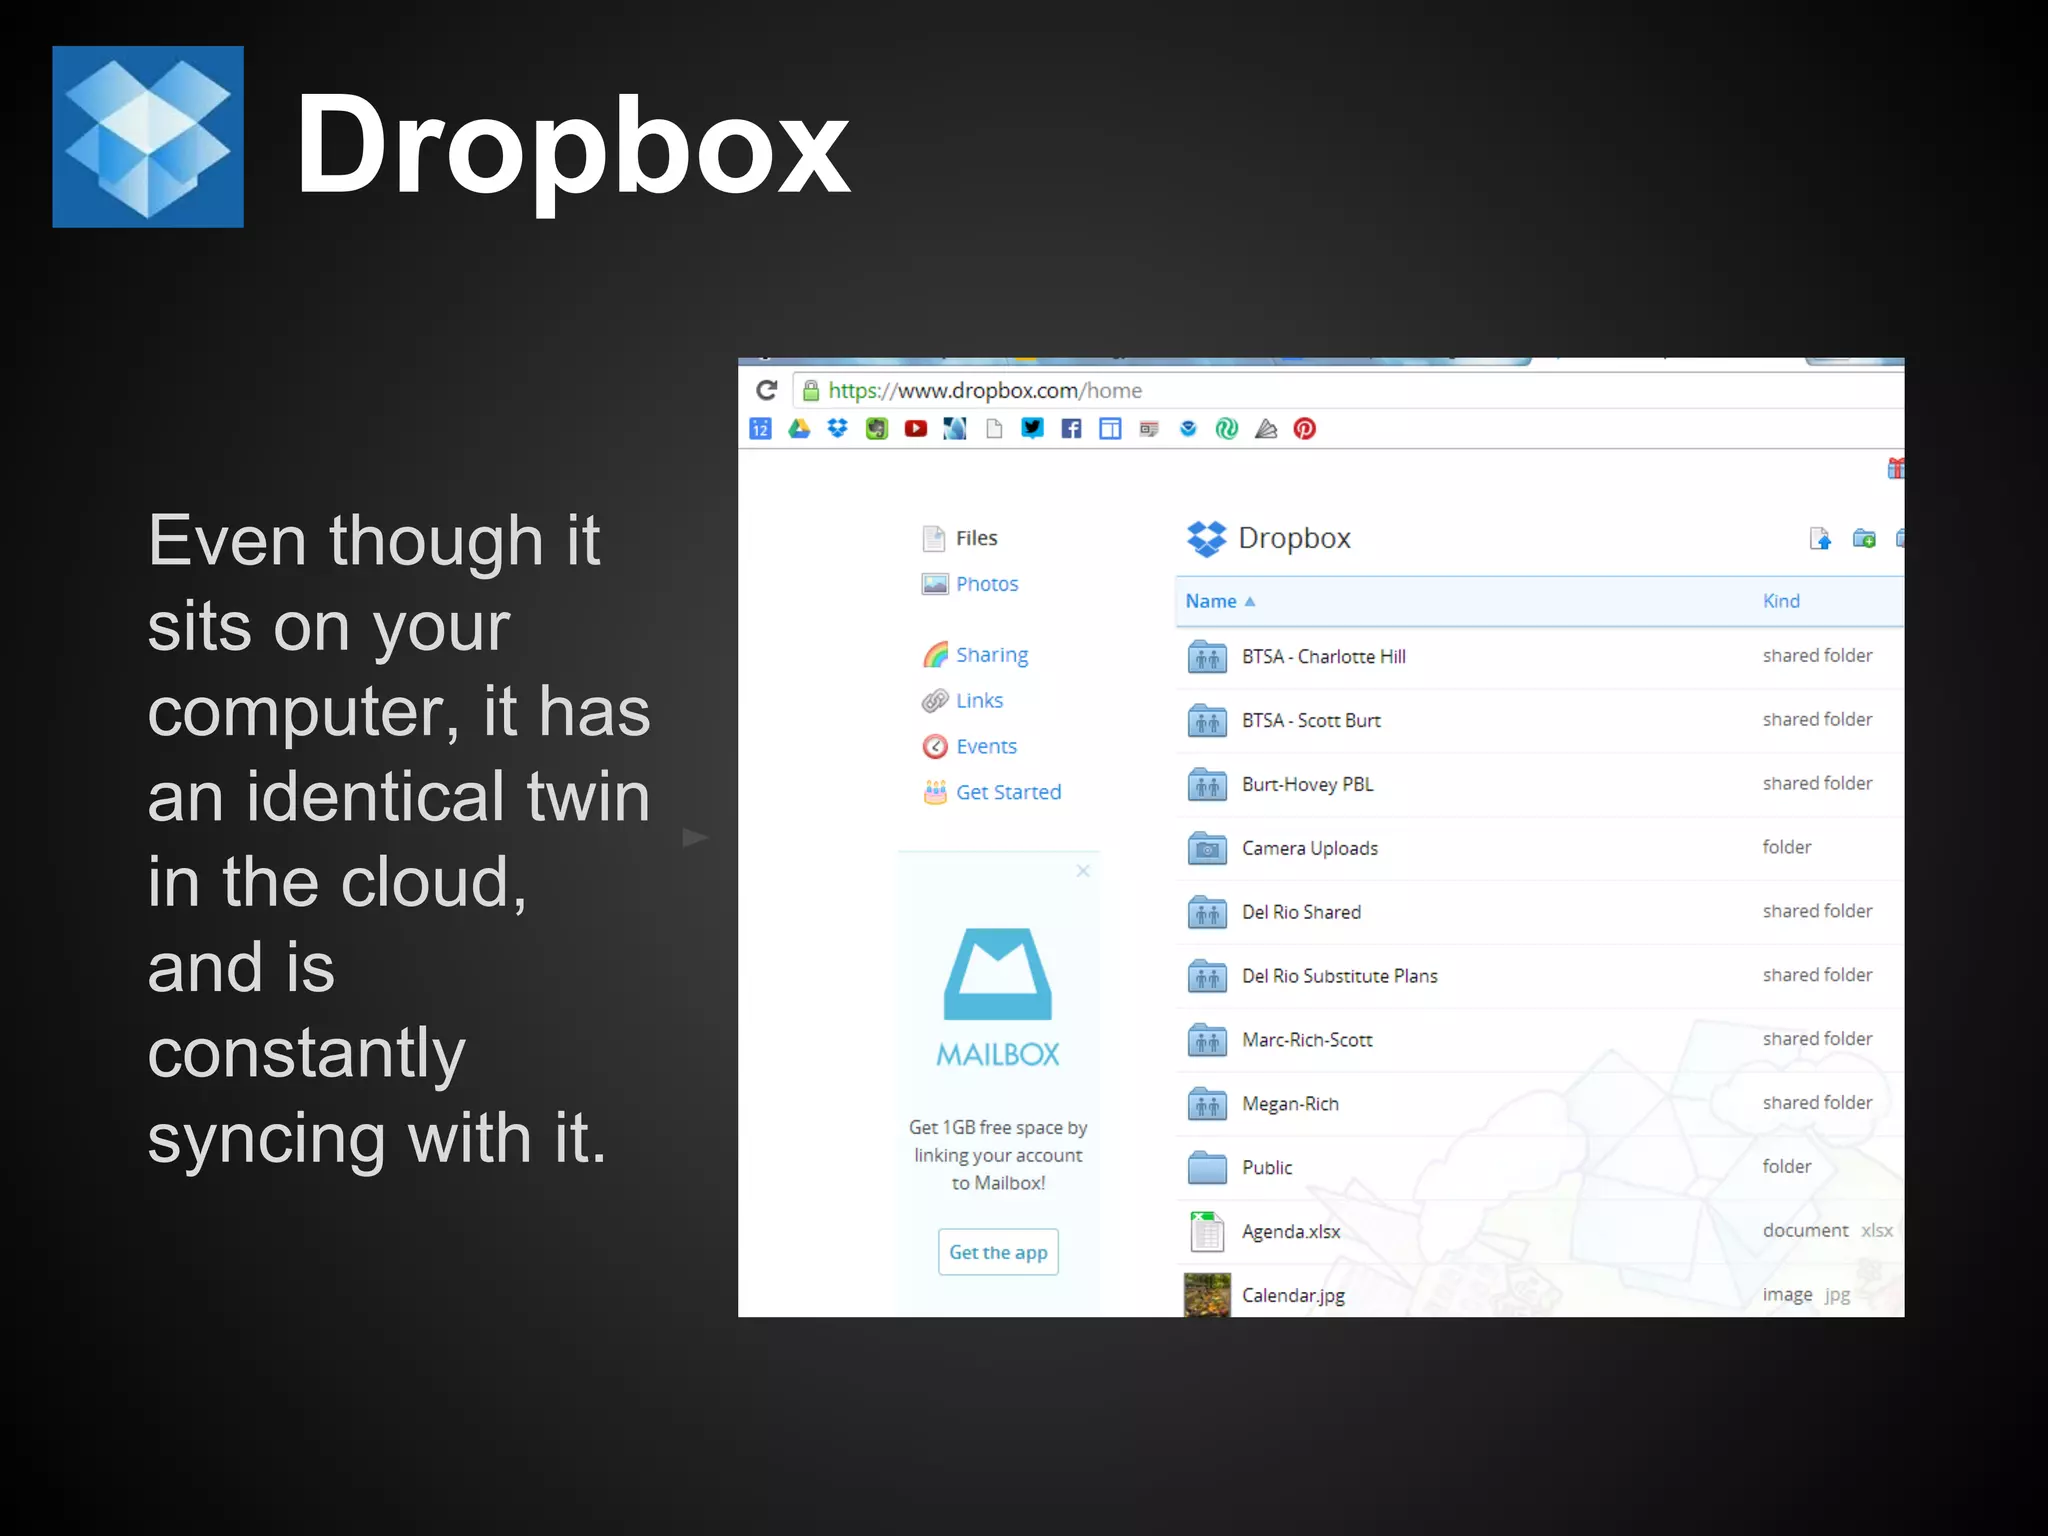Open the Google Calendar bookmark icon
Image resolution: width=2048 pixels, height=1536 pixels.
760,429
